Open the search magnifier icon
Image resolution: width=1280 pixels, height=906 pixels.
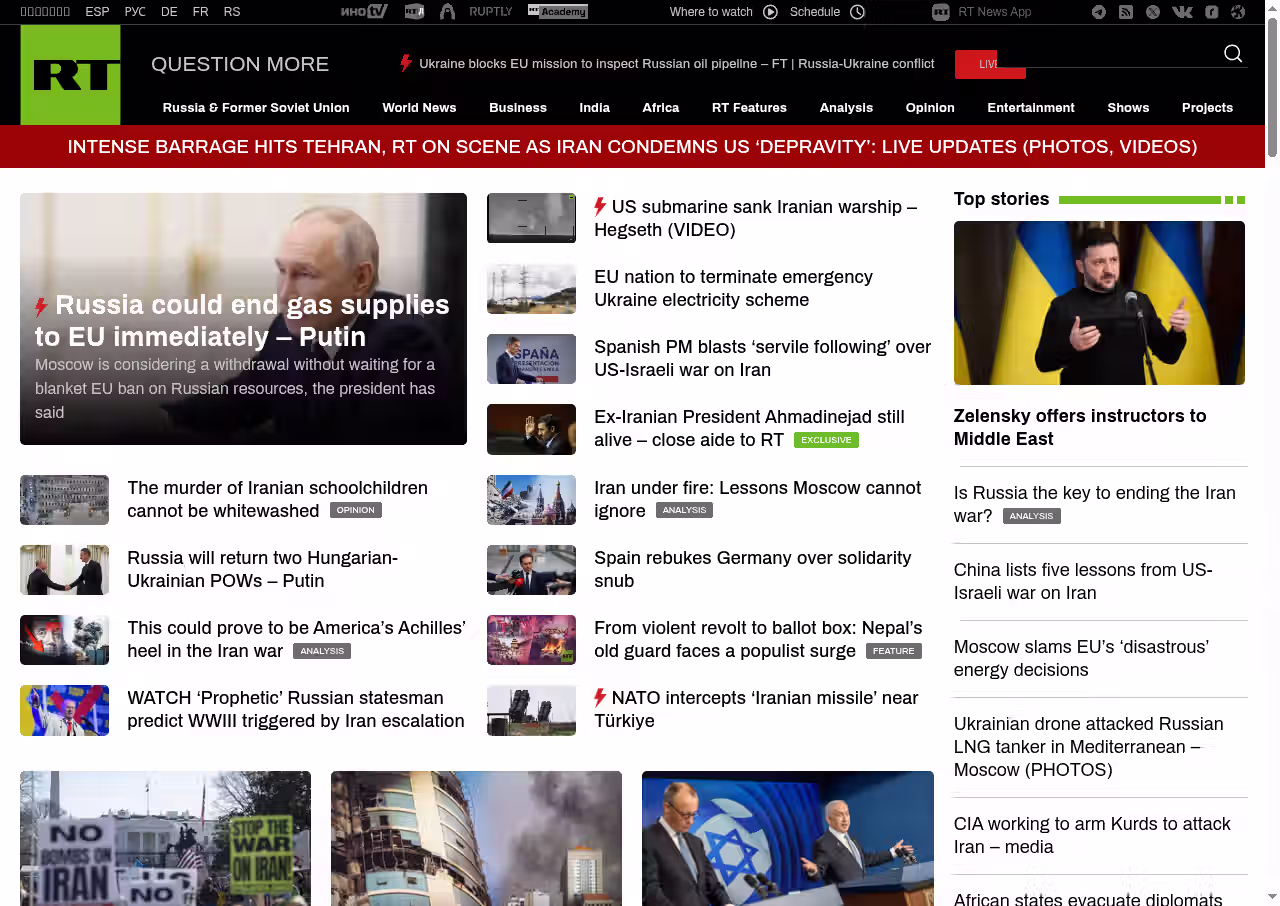[1233, 54]
